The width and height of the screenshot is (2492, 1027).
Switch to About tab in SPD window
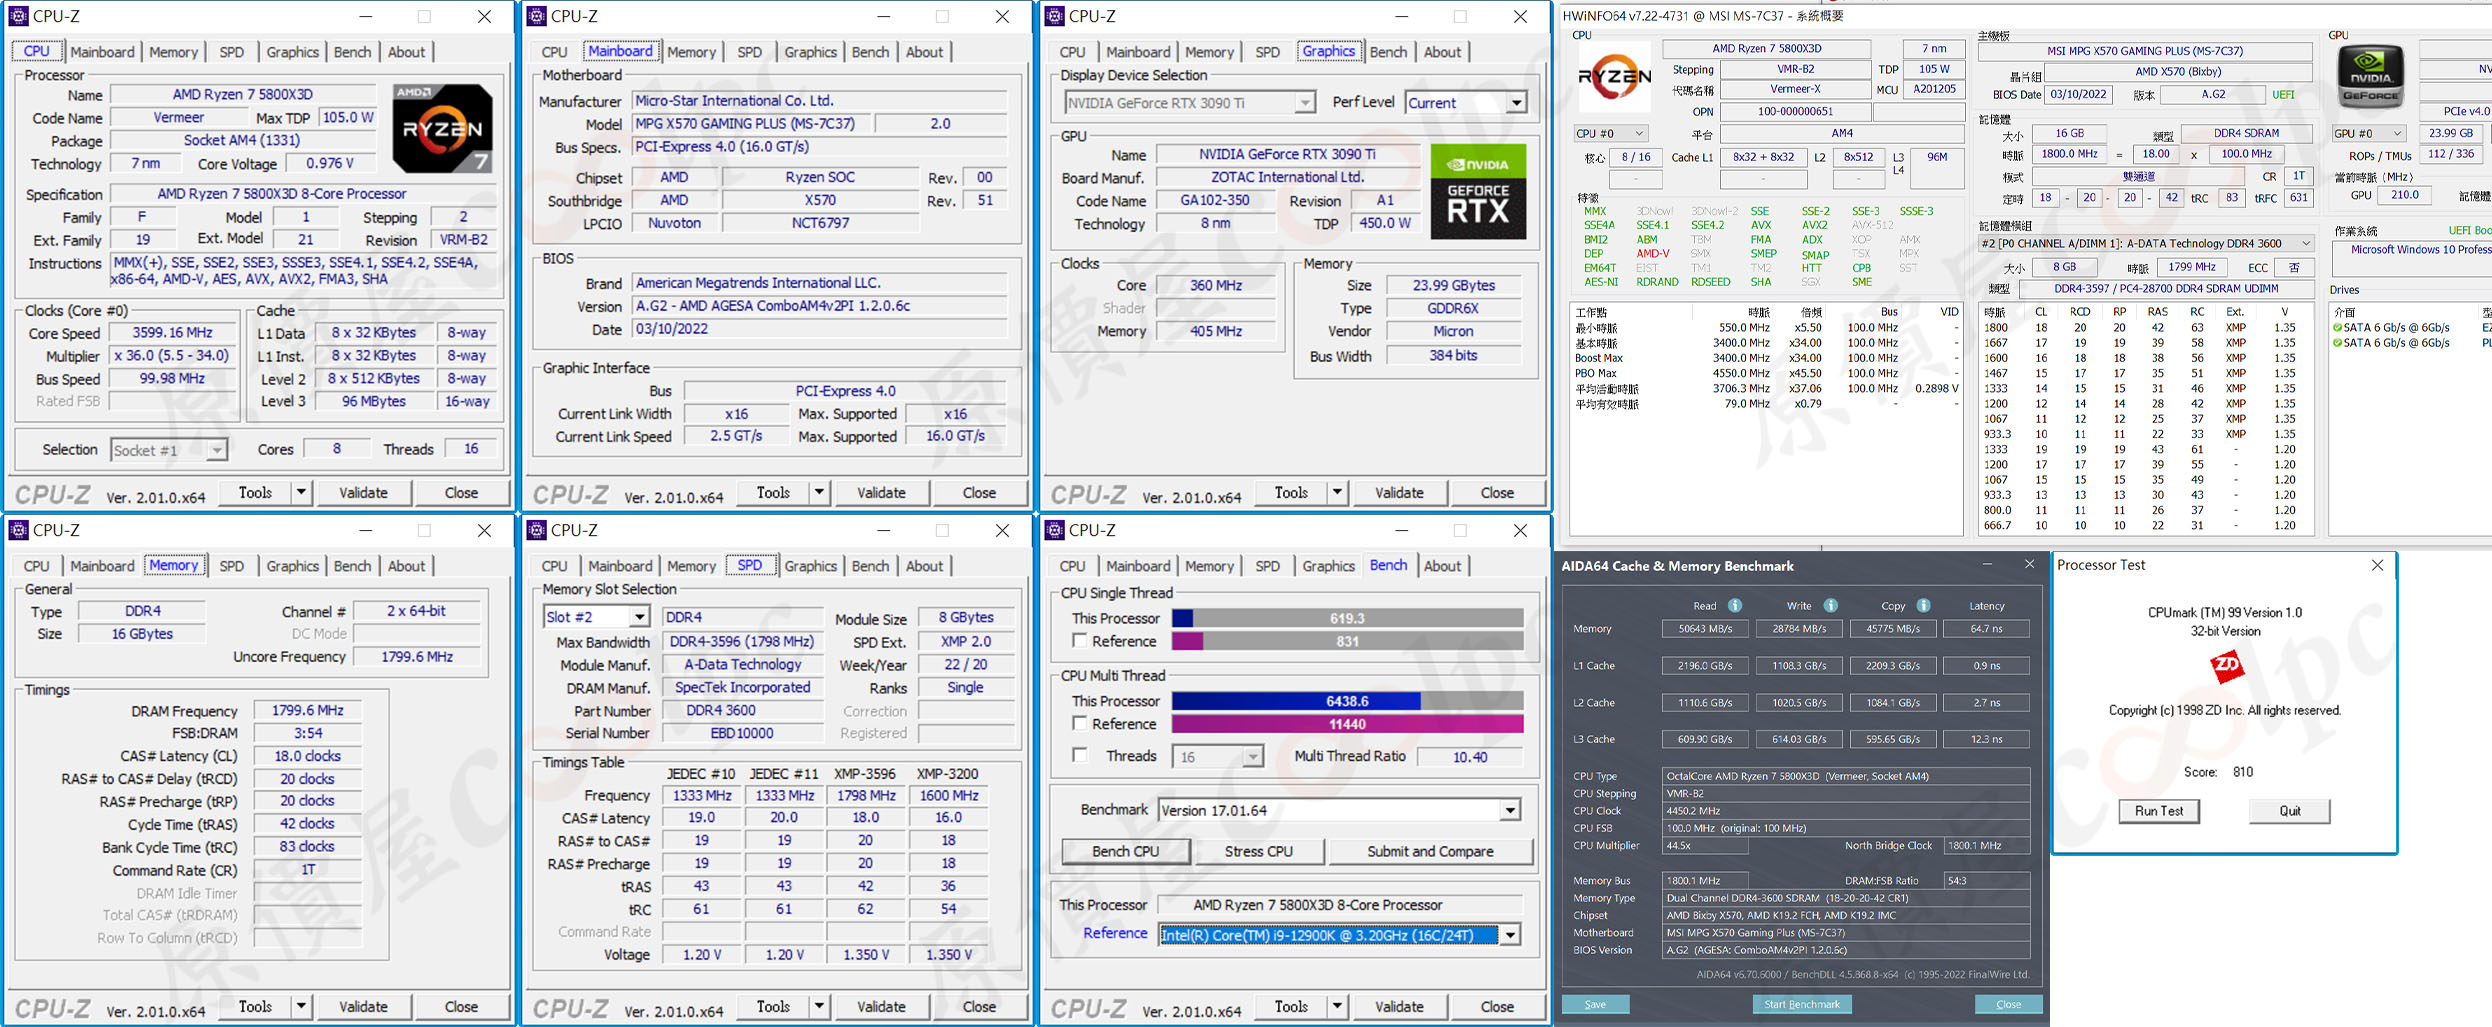[x=924, y=566]
